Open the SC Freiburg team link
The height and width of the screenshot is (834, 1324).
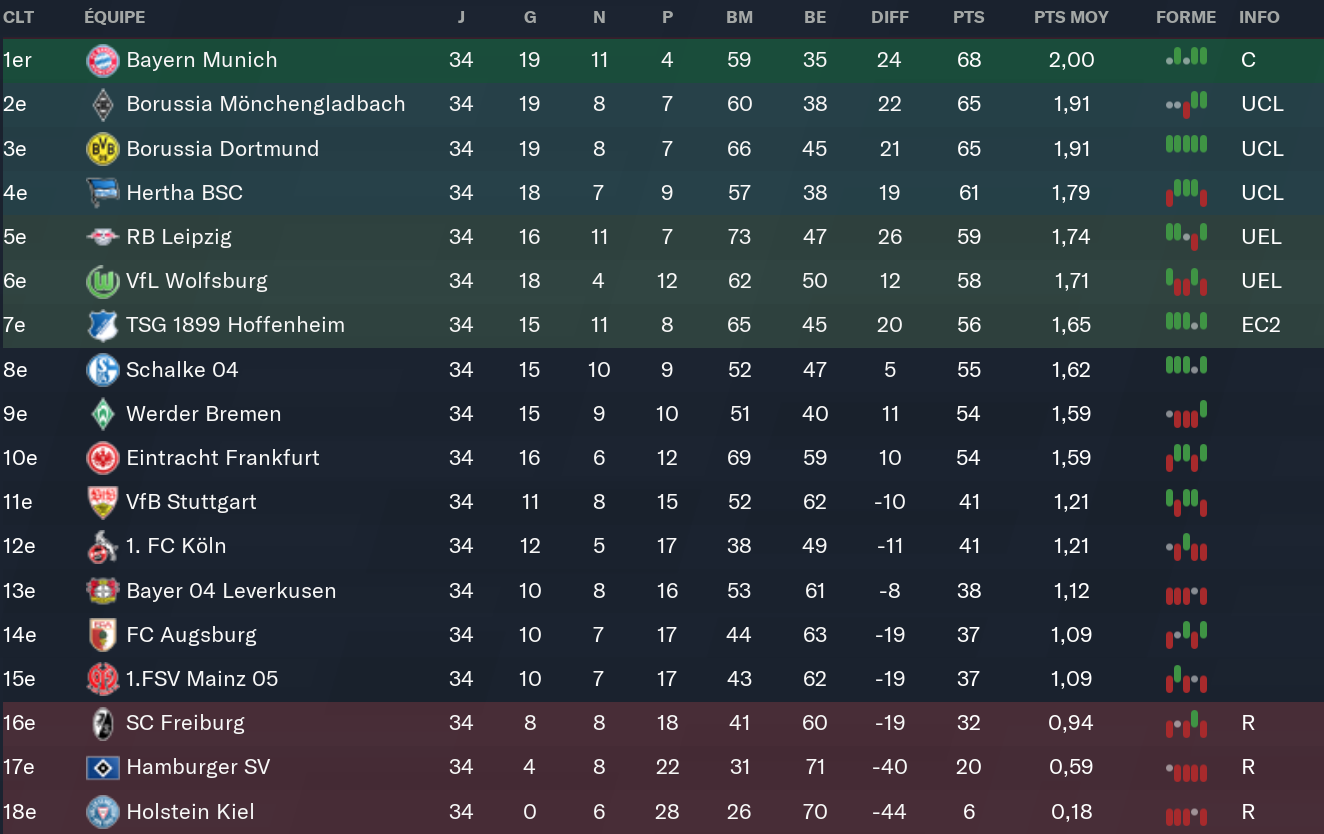point(185,723)
